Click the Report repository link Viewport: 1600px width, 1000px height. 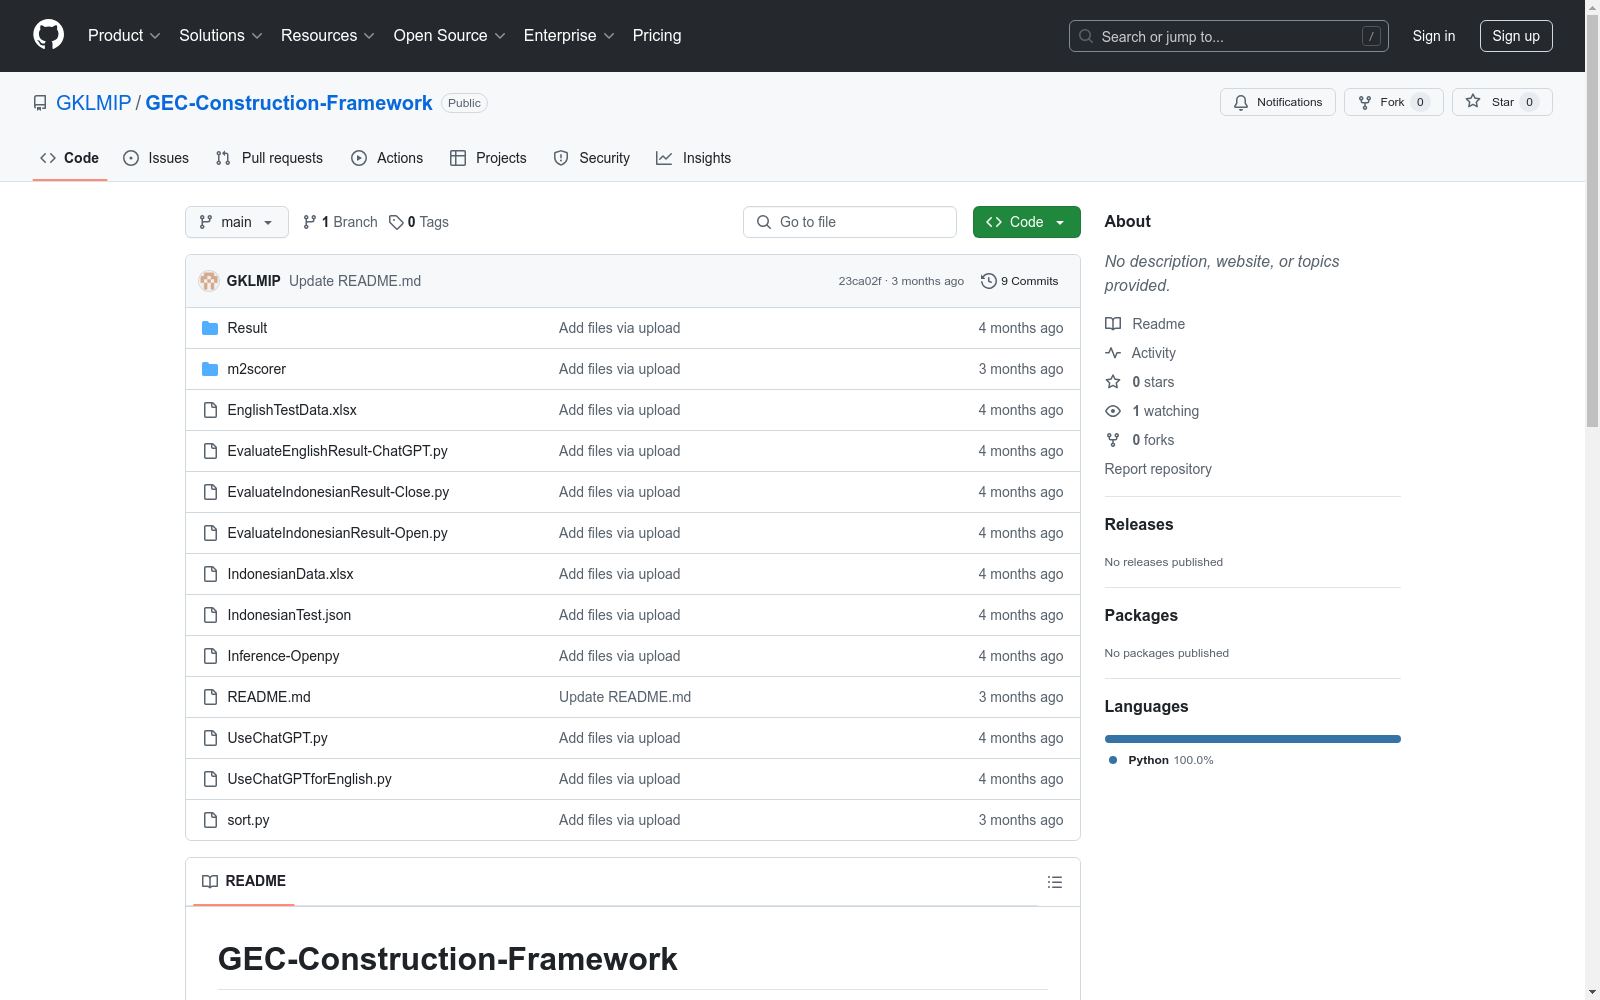(1158, 469)
